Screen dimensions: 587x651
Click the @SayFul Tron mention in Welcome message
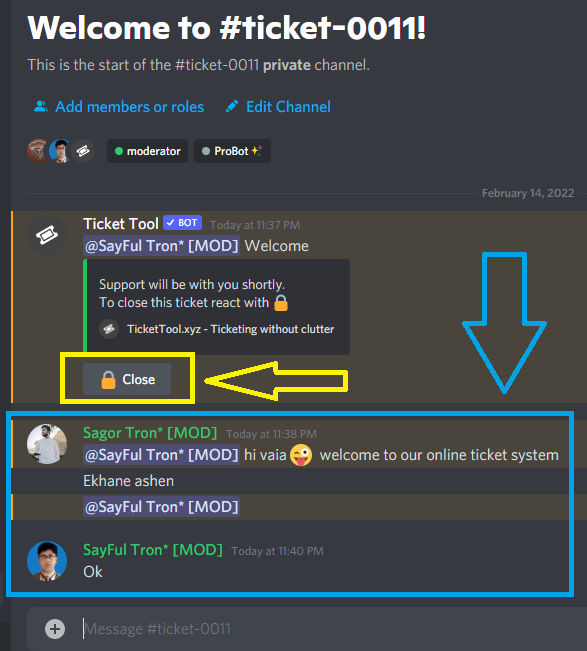[x=161, y=246]
